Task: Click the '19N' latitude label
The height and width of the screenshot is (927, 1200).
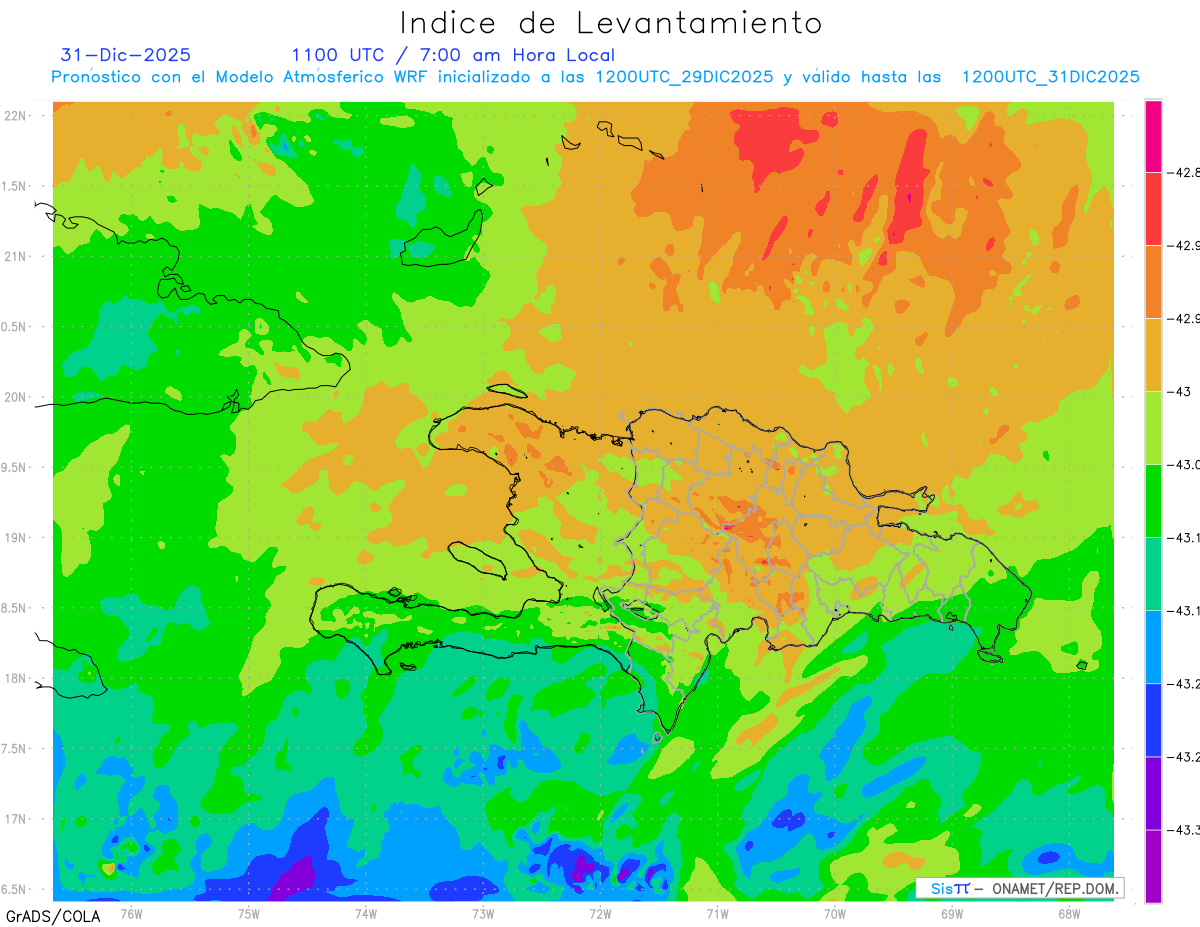Action: [x=17, y=538]
